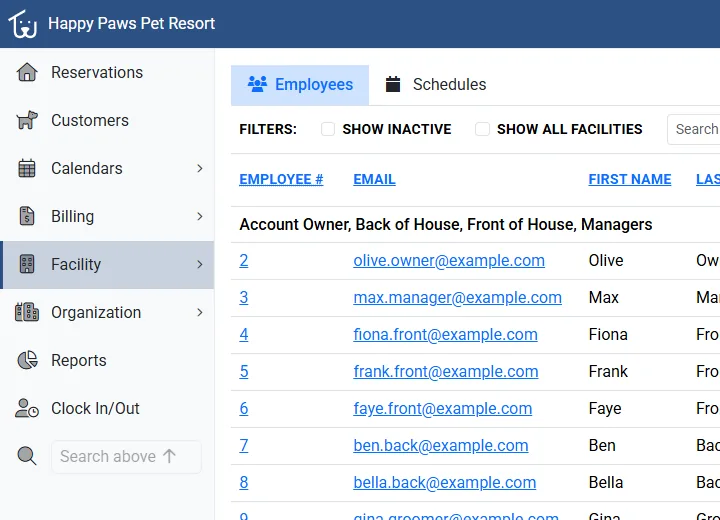Click the Reports pie chart icon
The width and height of the screenshot is (720, 520).
(28, 360)
